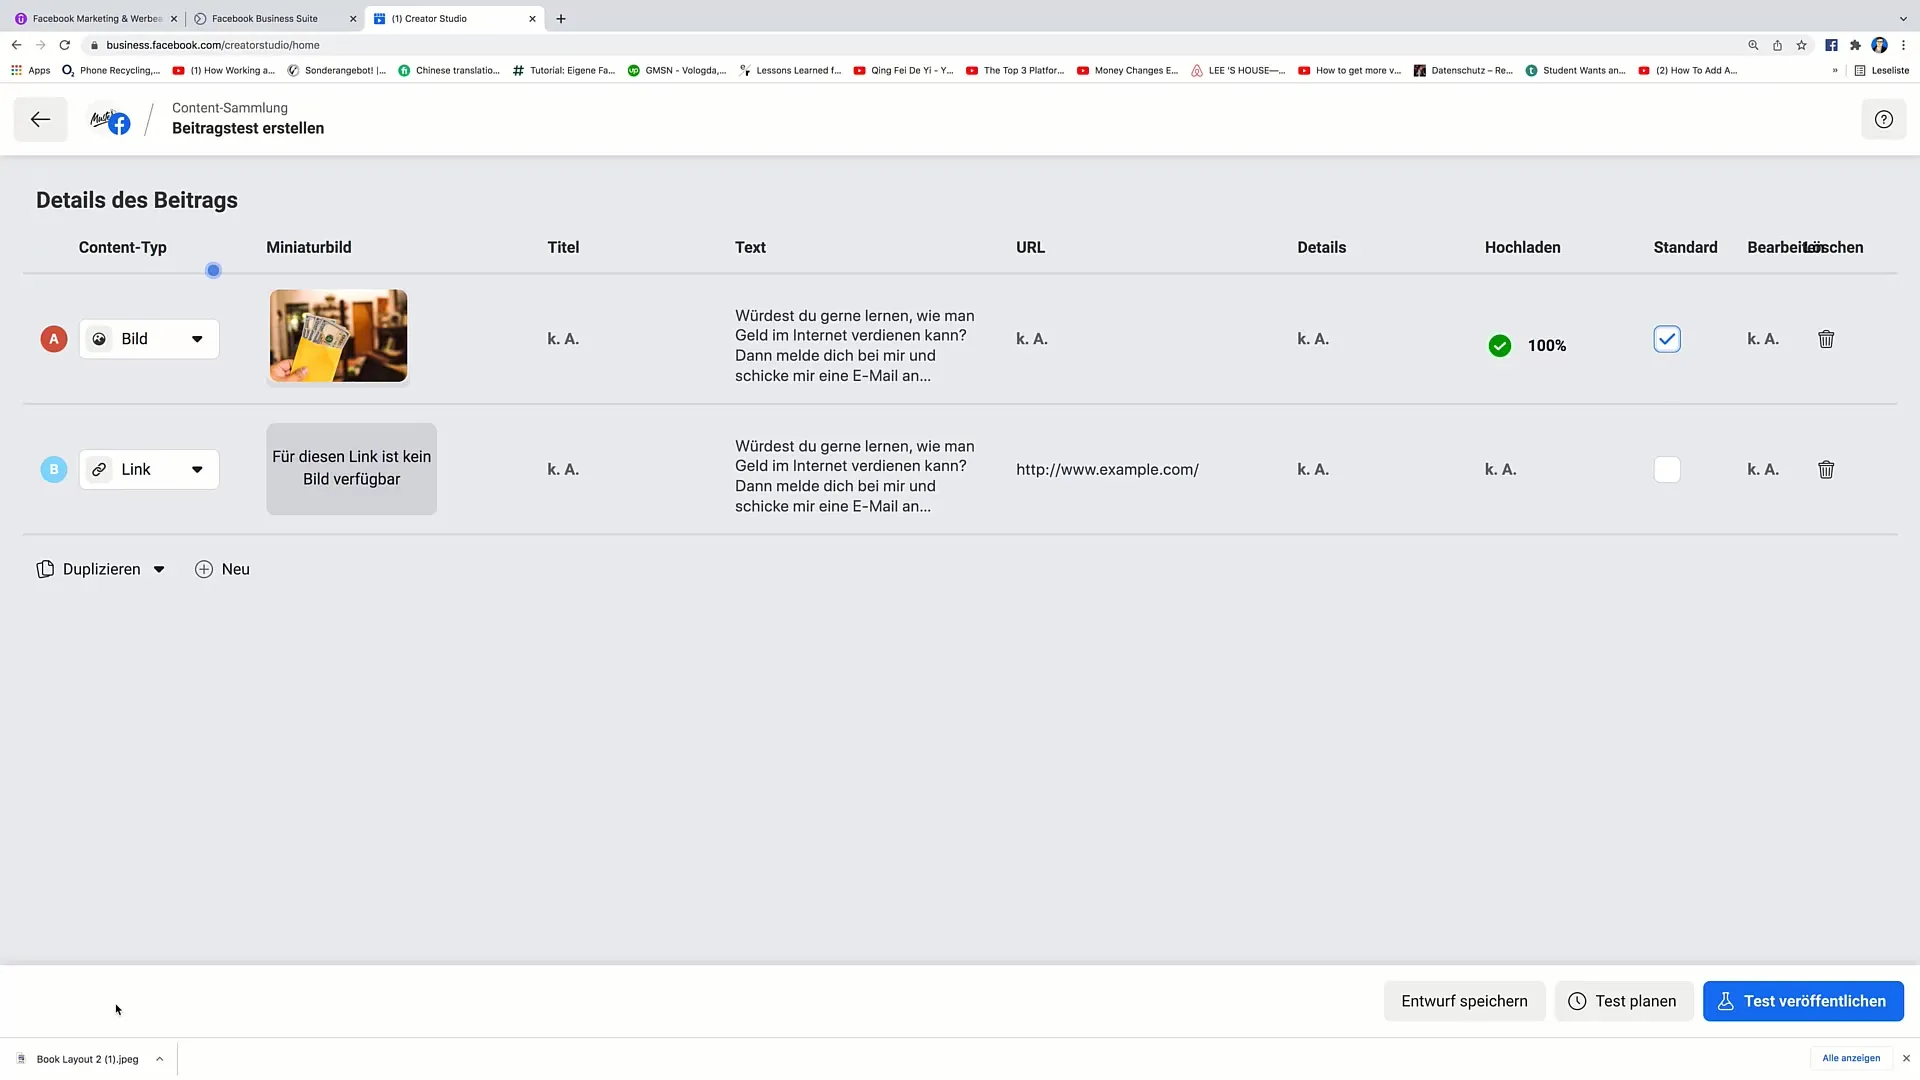This screenshot has height=1080, width=1920.
Task: Uncheck Standard checkbox for variant A
Action: 1667,339
